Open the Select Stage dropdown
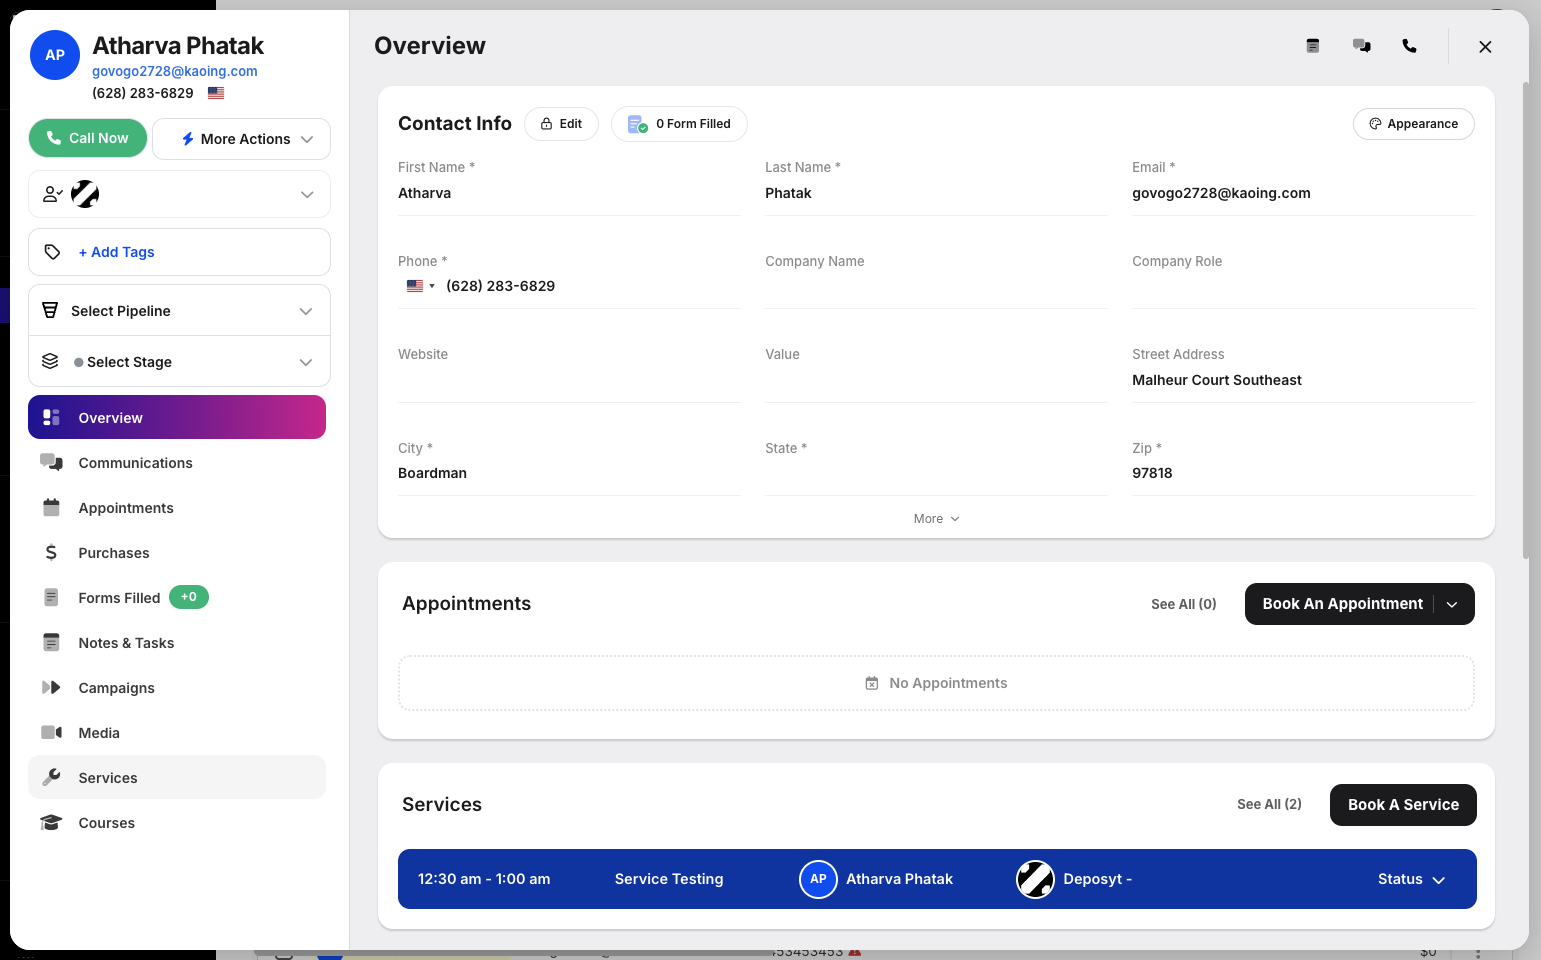1541x960 pixels. tap(179, 362)
